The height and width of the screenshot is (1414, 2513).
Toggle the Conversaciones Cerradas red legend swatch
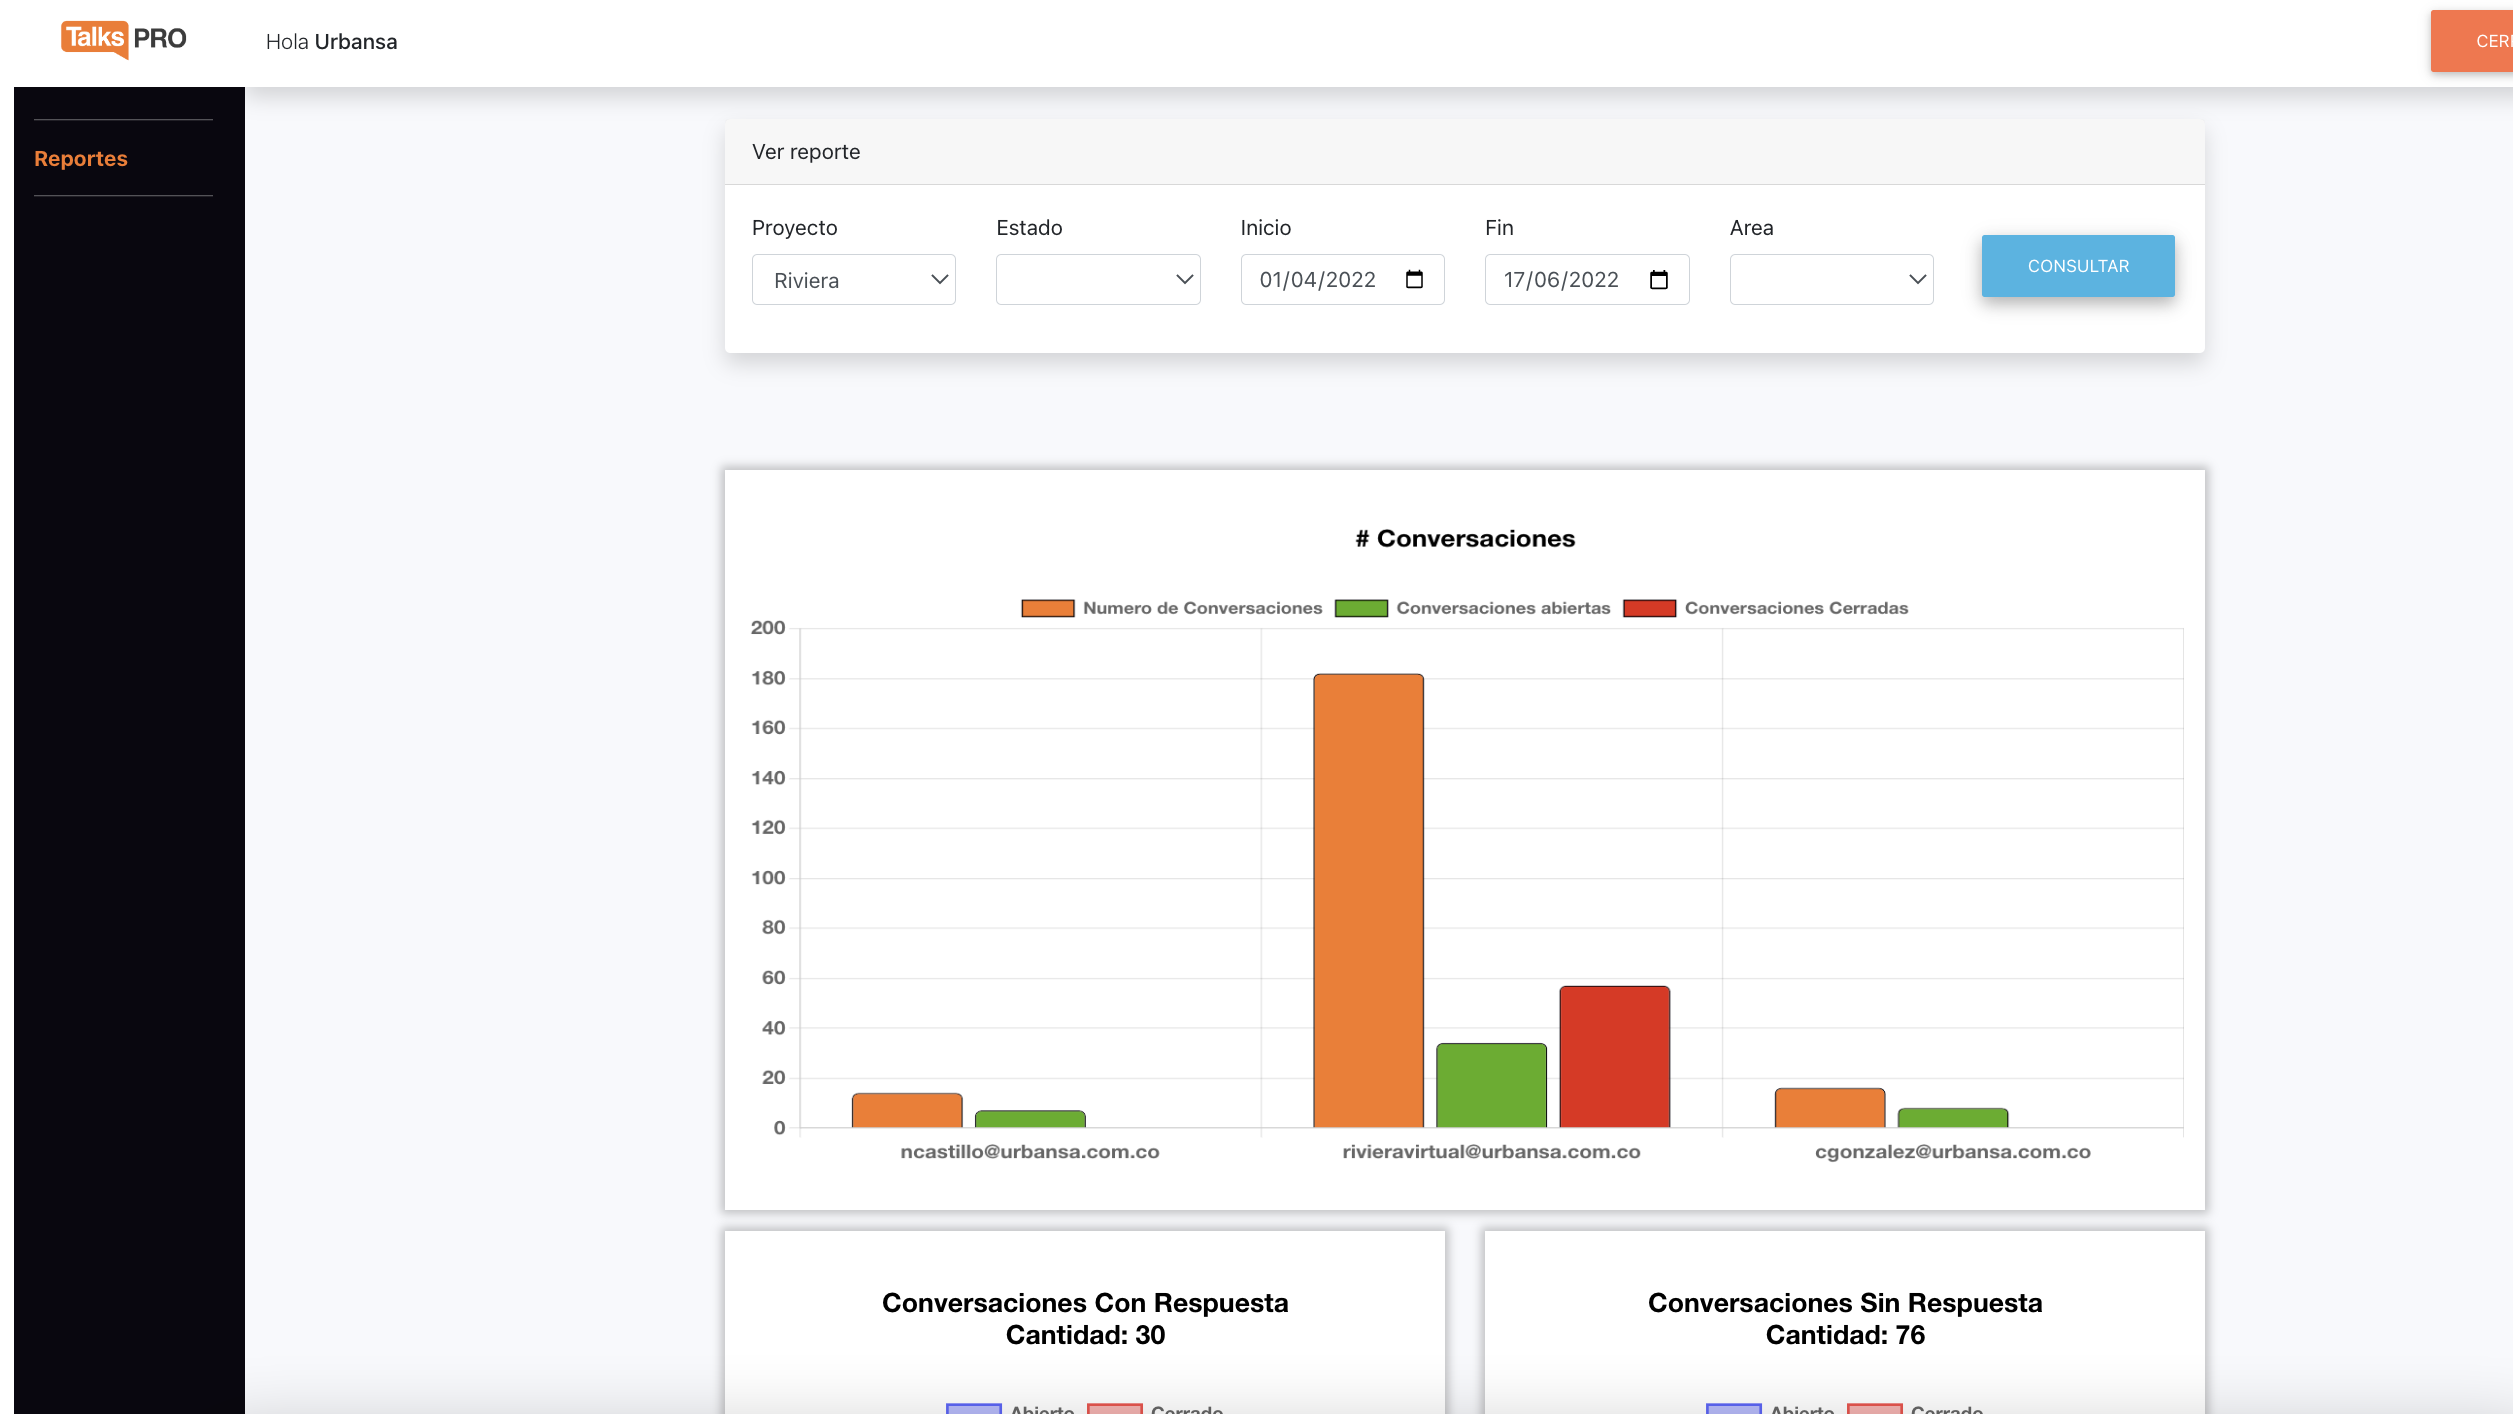[x=1649, y=608]
